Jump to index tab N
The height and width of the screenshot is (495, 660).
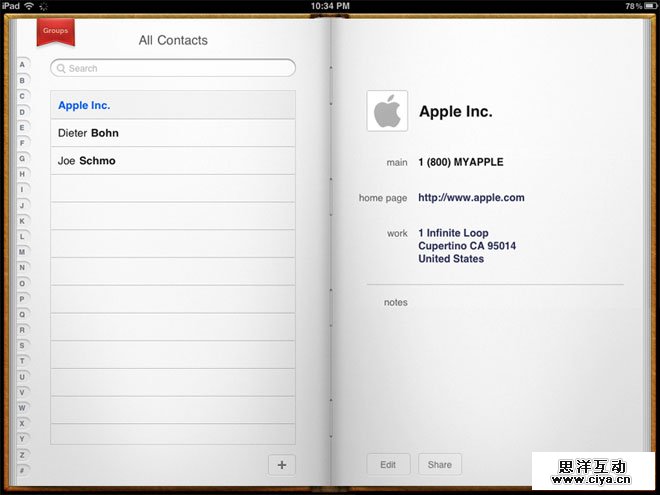(x=23, y=268)
